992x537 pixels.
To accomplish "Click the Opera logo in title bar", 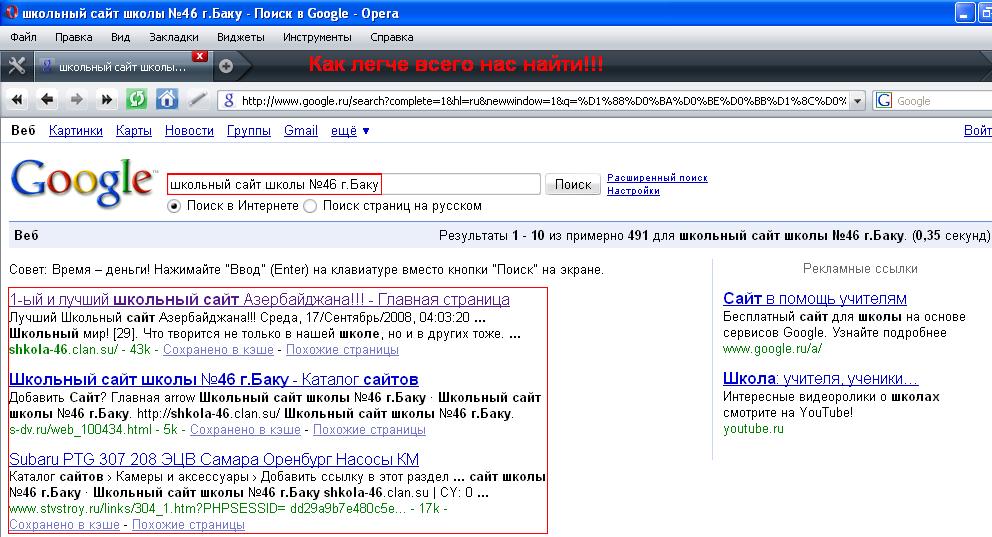I will (x=11, y=12).
